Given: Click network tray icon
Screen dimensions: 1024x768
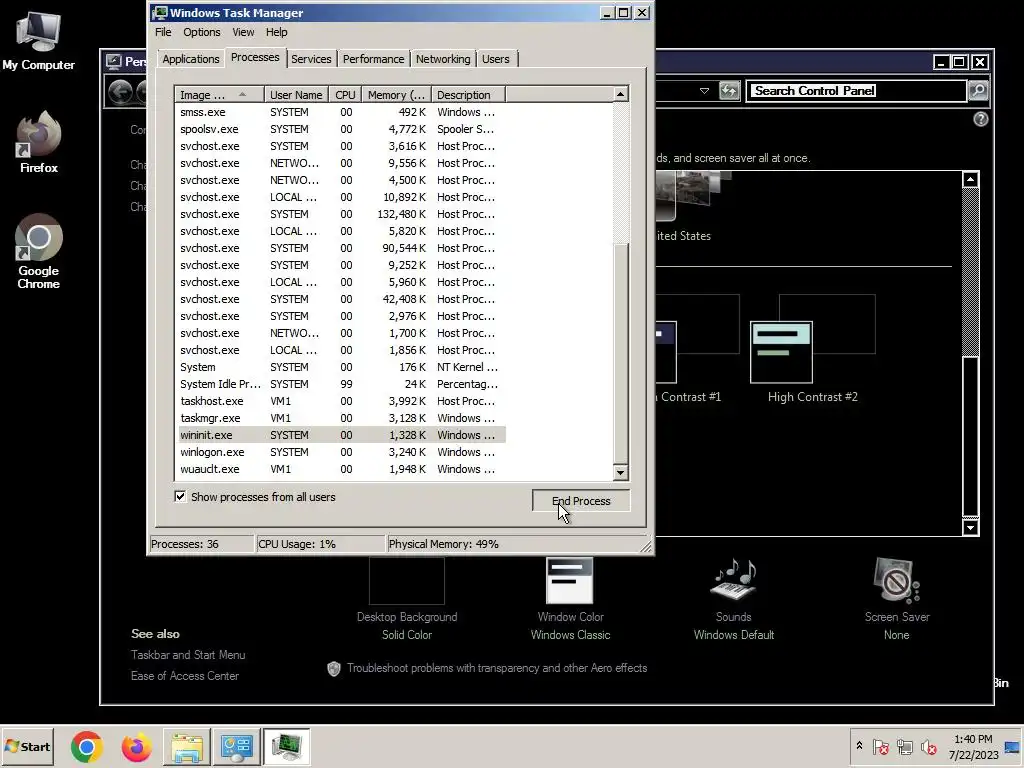Looking at the screenshot, I should click(904, 746).
